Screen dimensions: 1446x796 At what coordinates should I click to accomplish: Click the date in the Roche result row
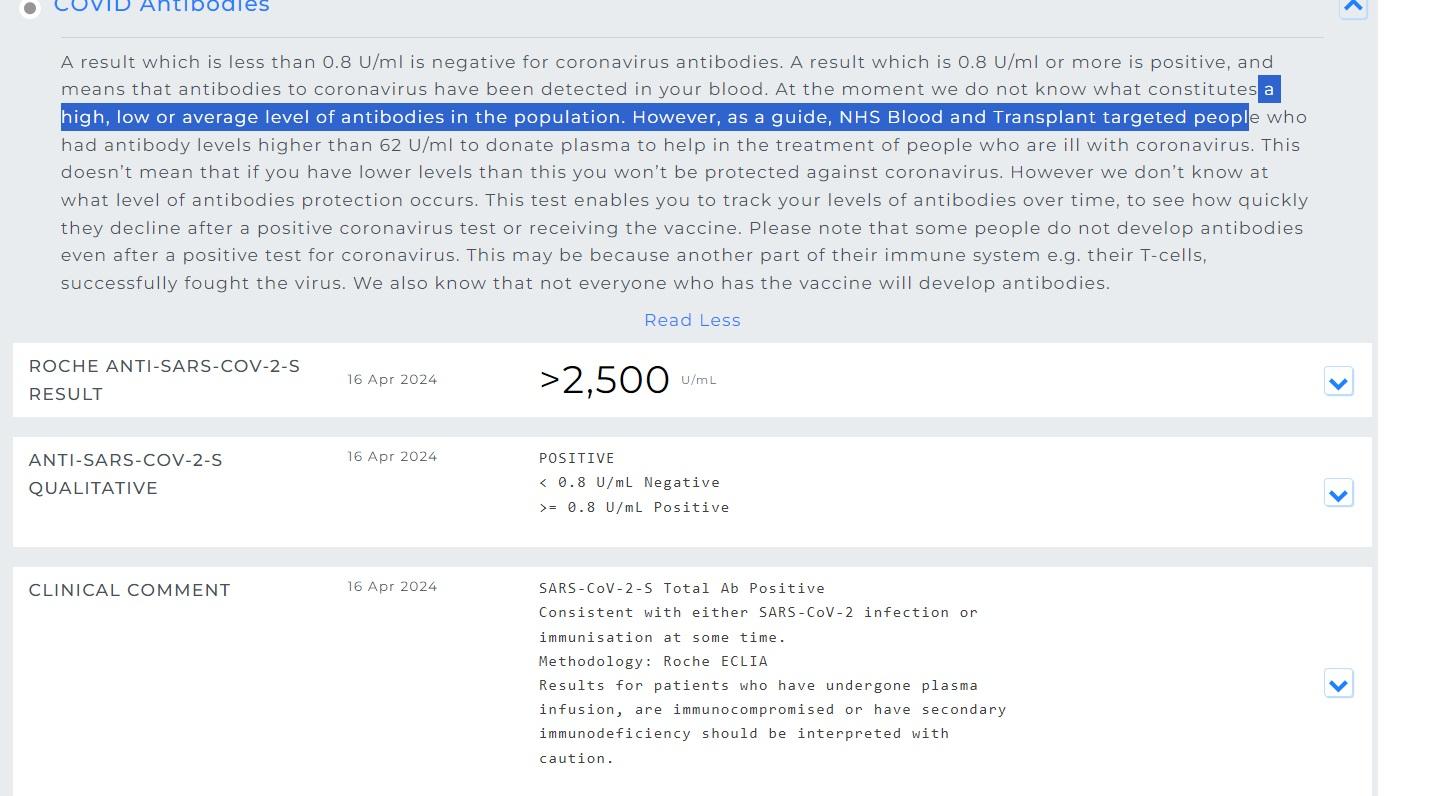click(392, 379)
